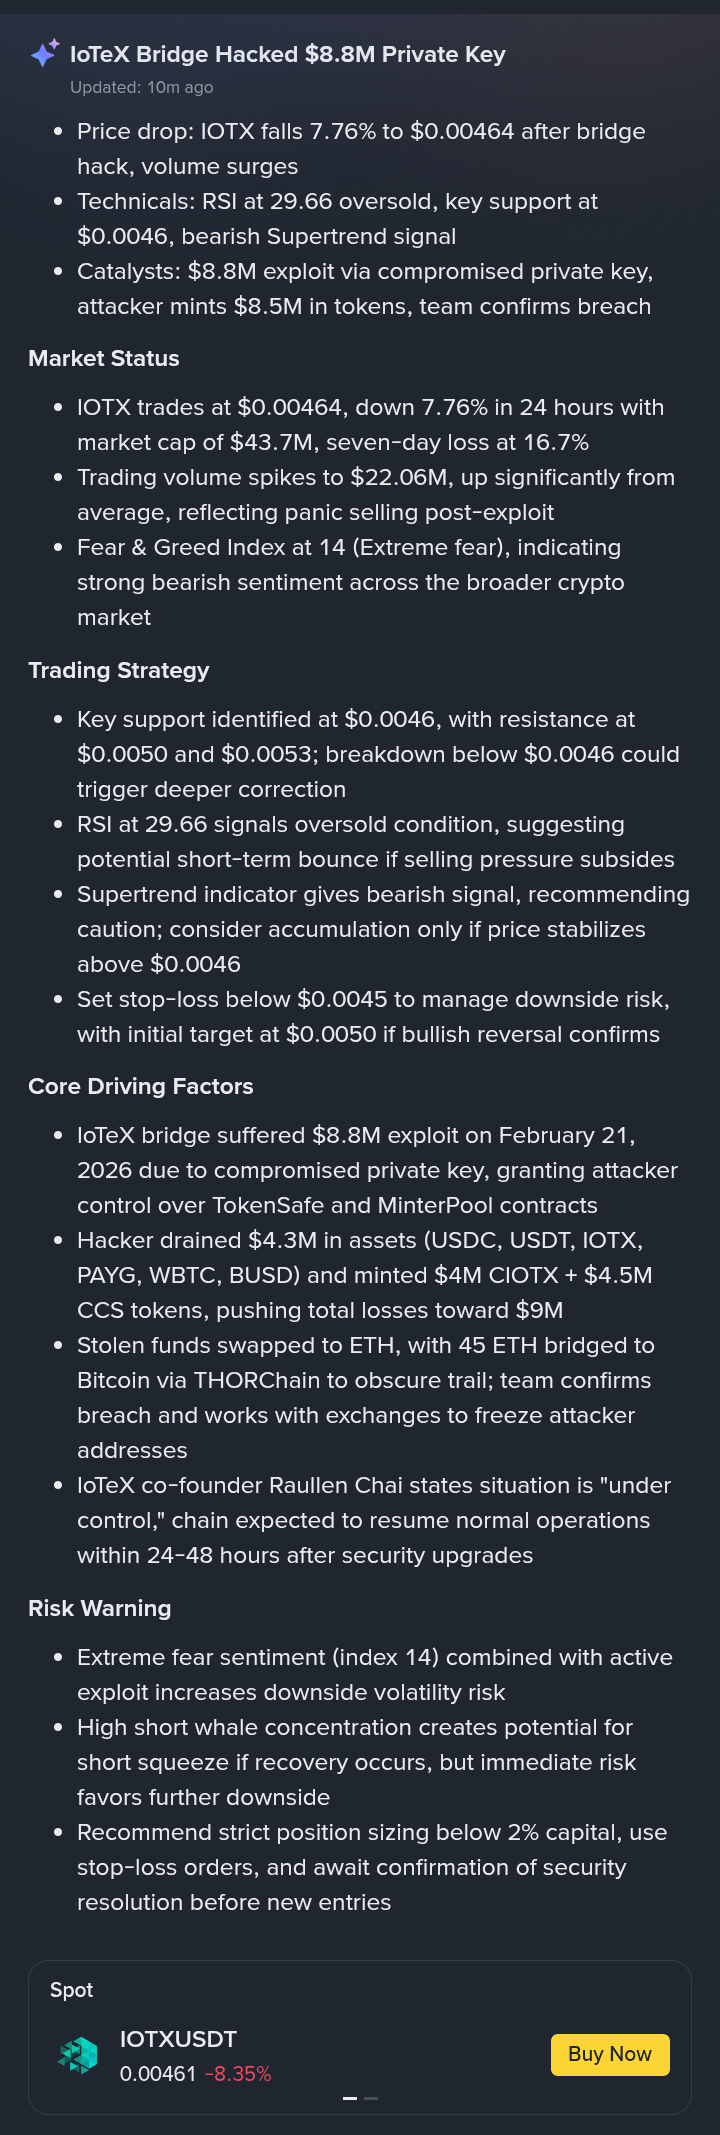
Task: Click the "Price drop" summary bullet text
Action: point(360,149)
